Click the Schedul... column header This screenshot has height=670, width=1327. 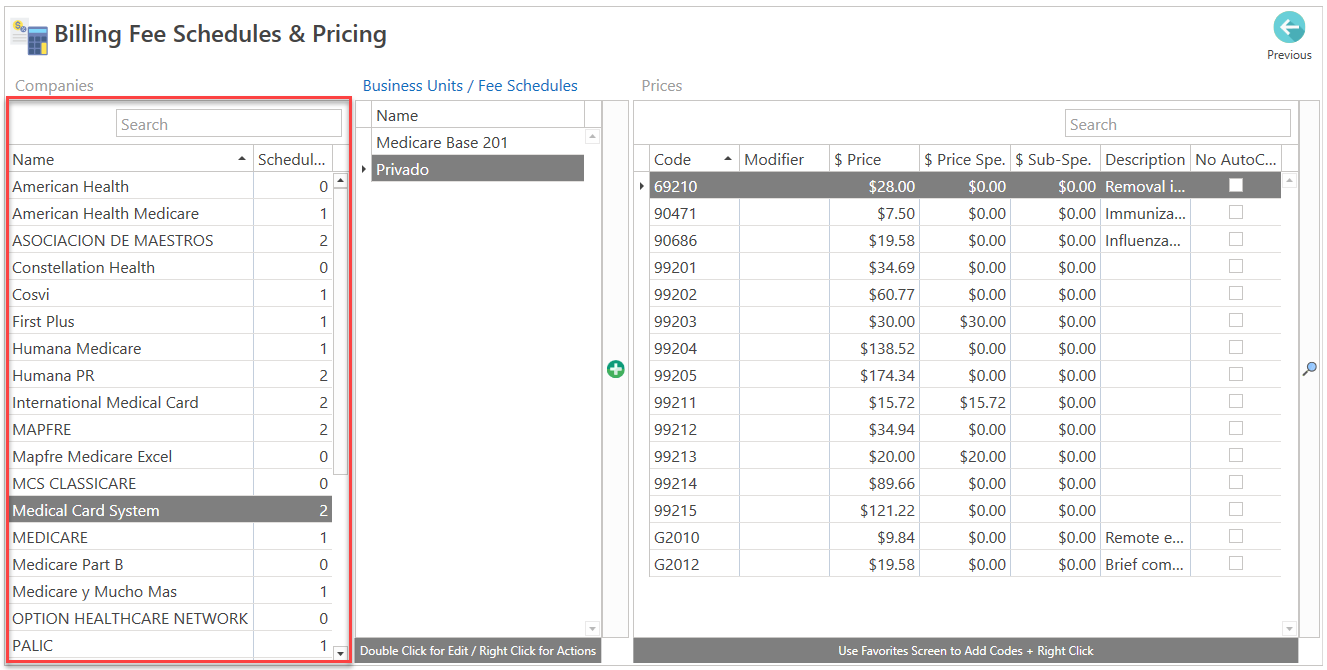pos(292,159)
